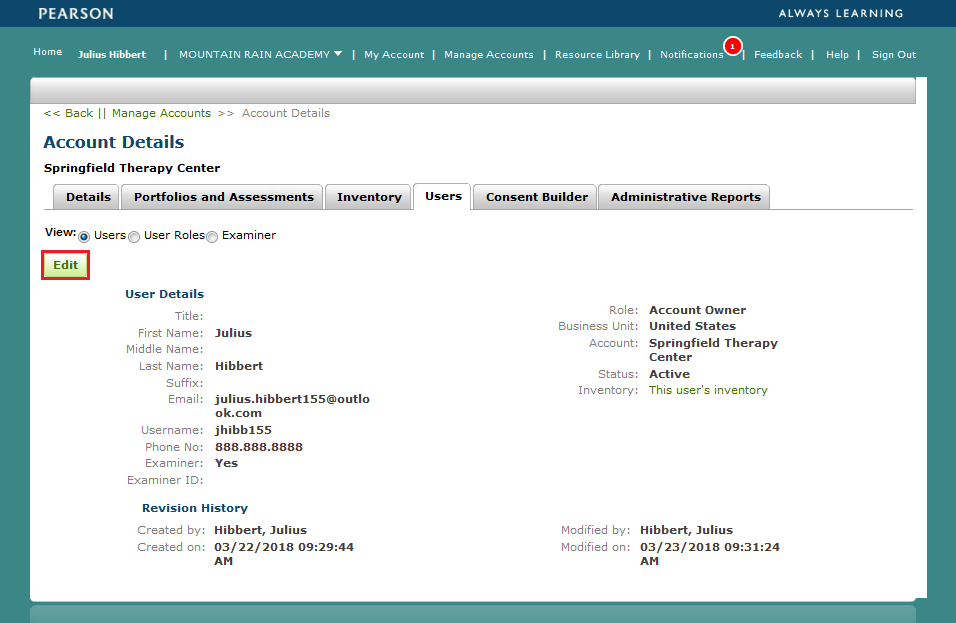Click the Manage Accounts breadcrumb
Viewport: 956px width, 623px height.
coord(161,113)
